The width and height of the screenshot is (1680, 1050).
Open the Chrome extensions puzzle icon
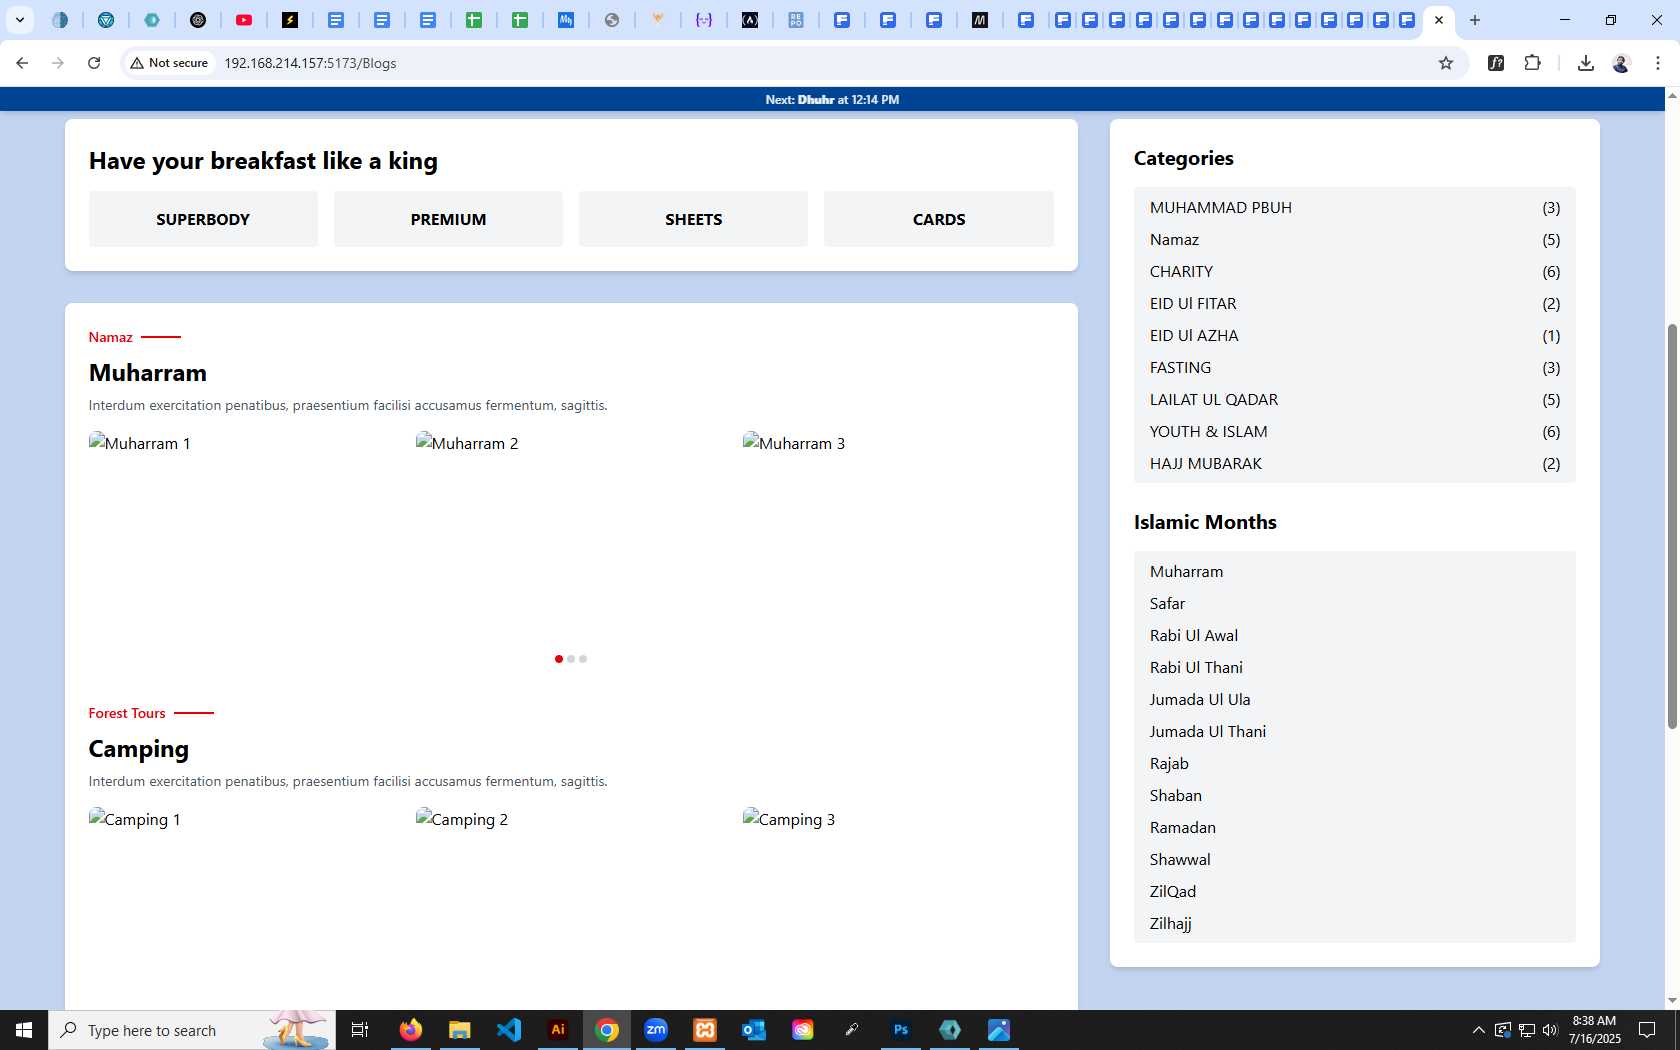tap(1532, 63)
